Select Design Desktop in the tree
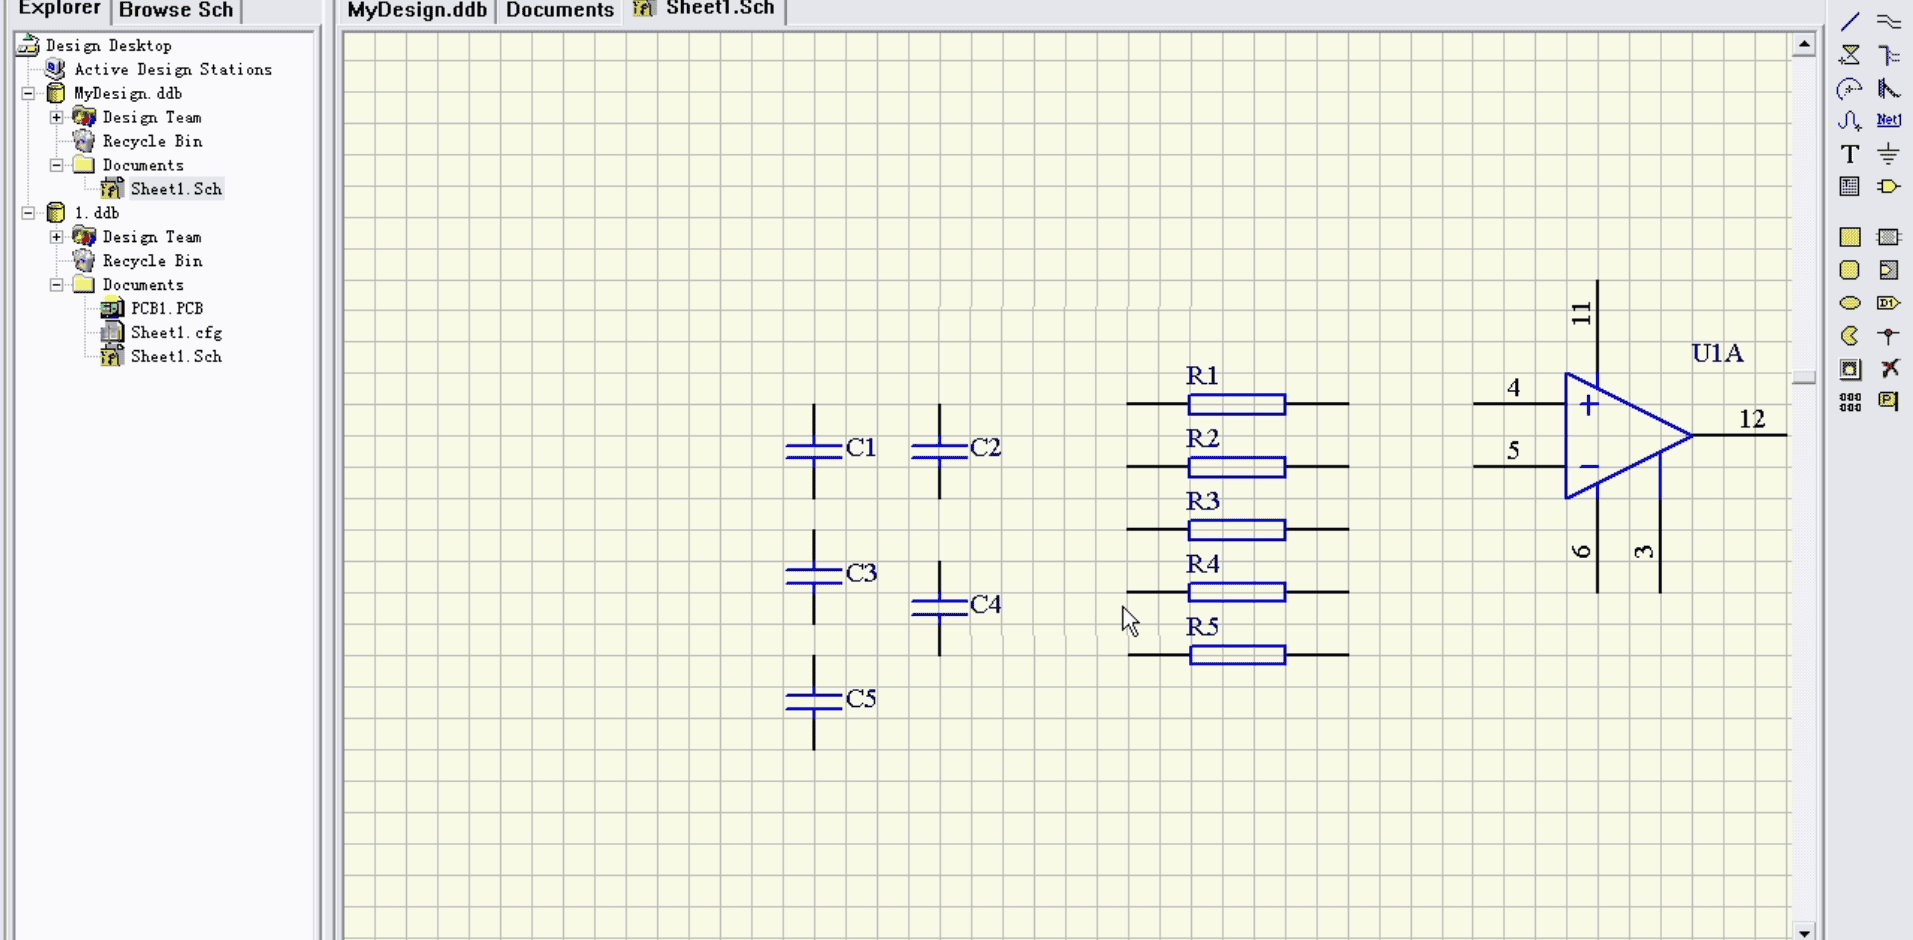This screenshot has width=1913, height=940. (108, 45)
